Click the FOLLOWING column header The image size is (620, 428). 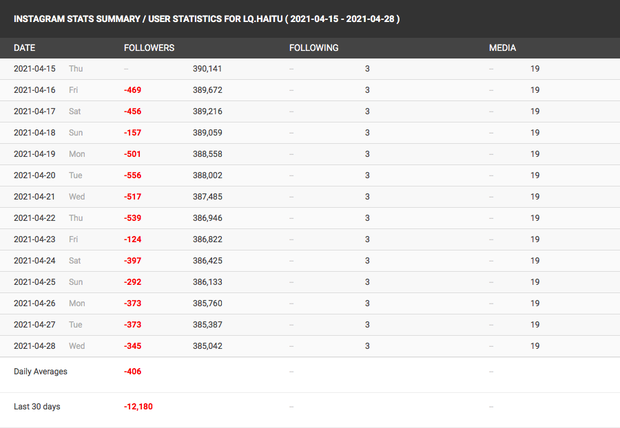coord(313,48)
